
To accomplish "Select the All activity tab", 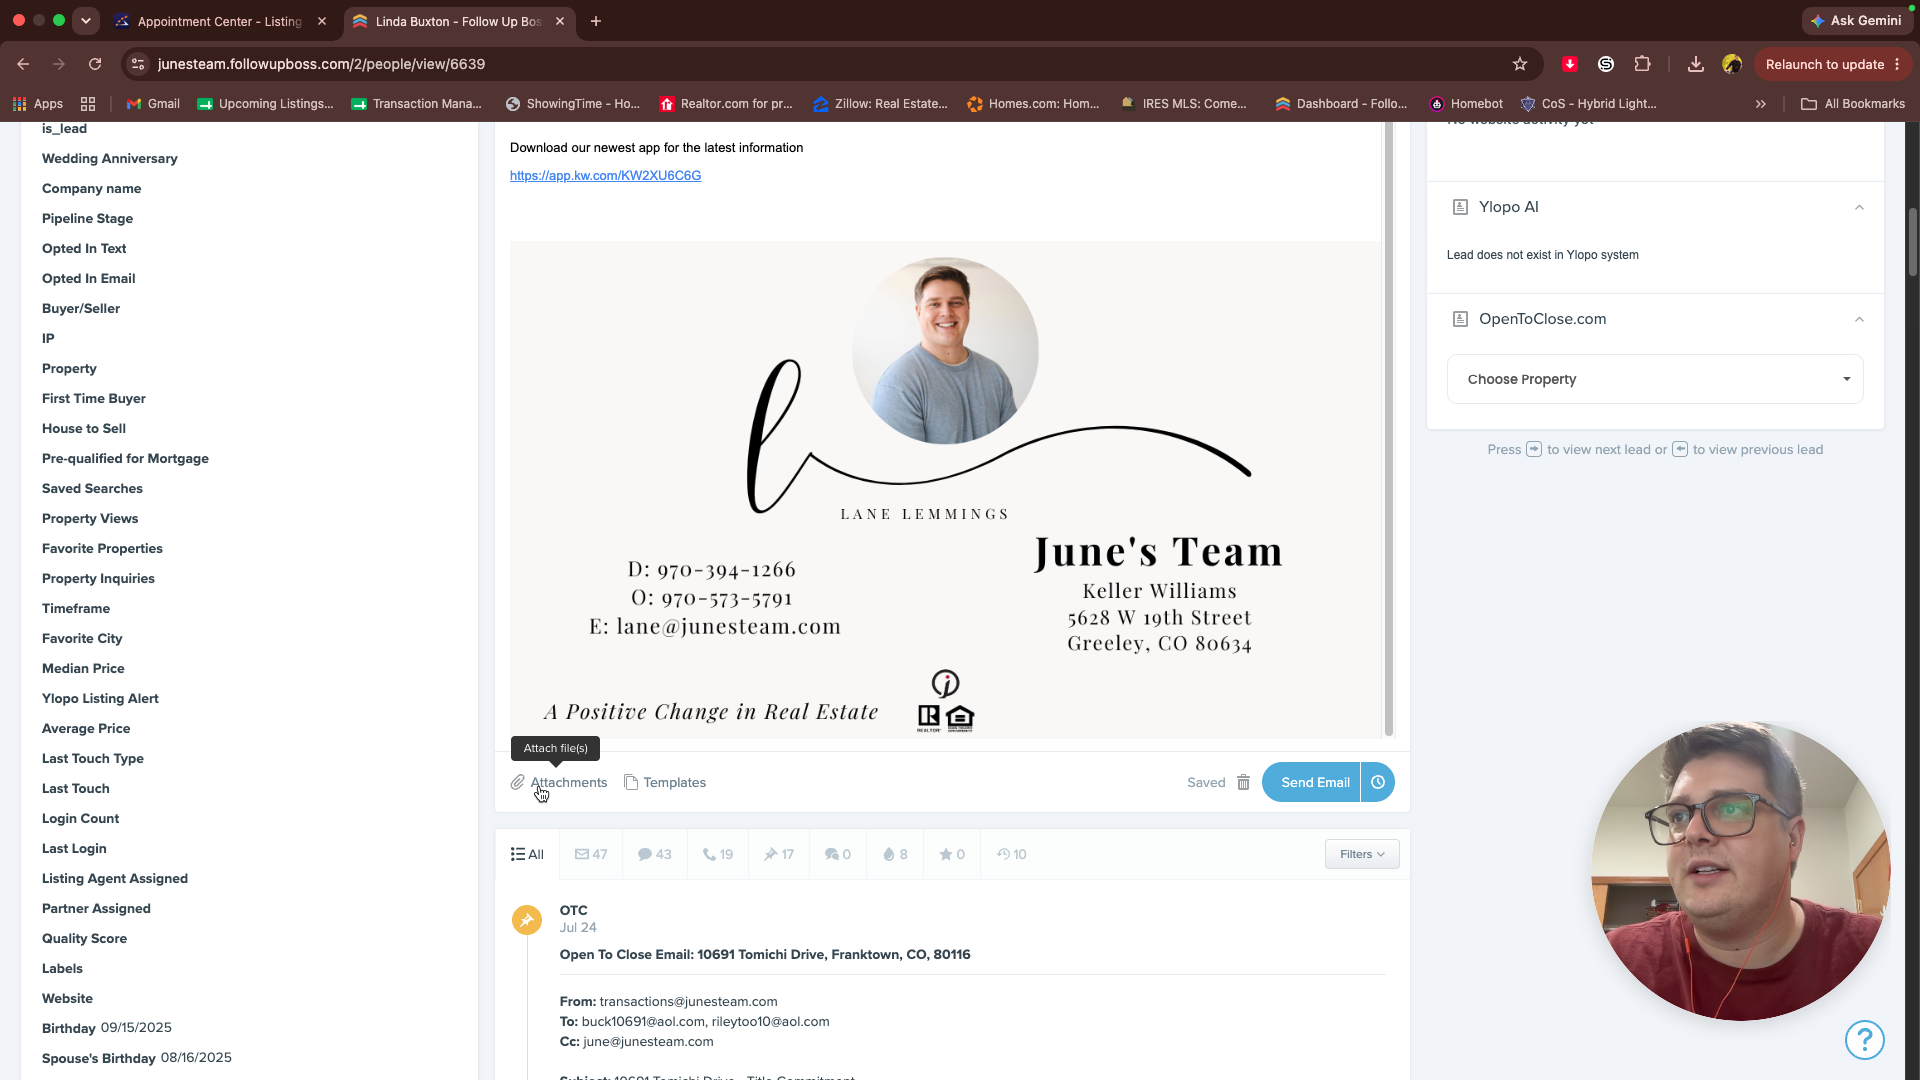I will pos(527,854).
